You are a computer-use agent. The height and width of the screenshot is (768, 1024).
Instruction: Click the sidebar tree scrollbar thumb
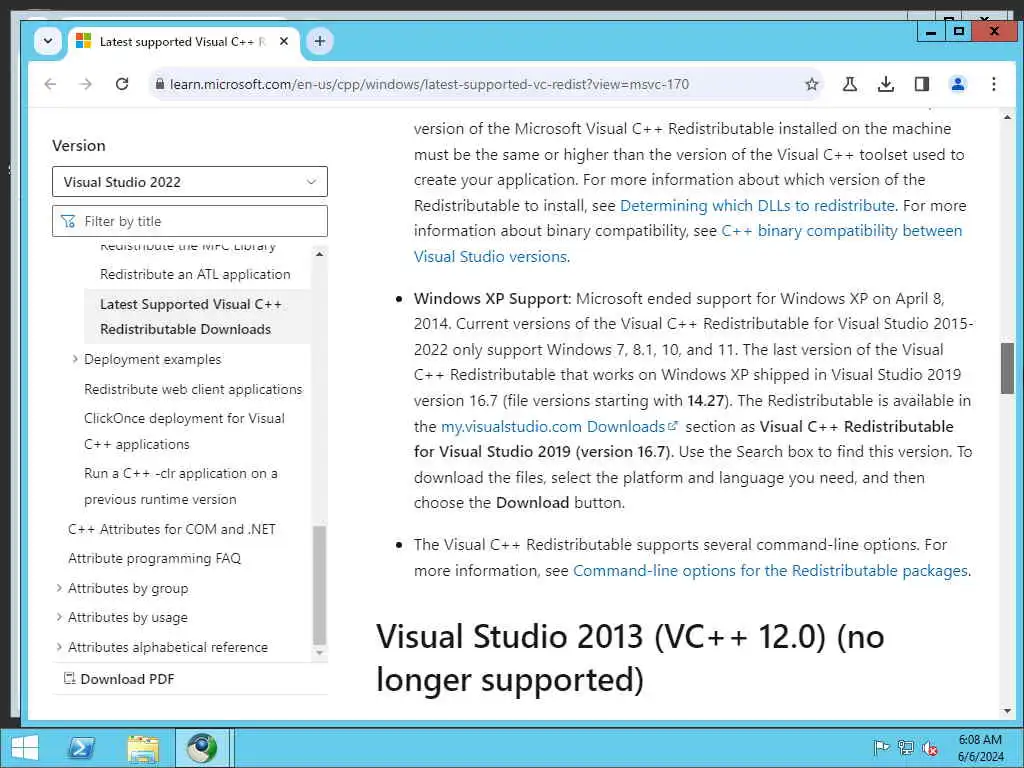[x=319, y=585]
